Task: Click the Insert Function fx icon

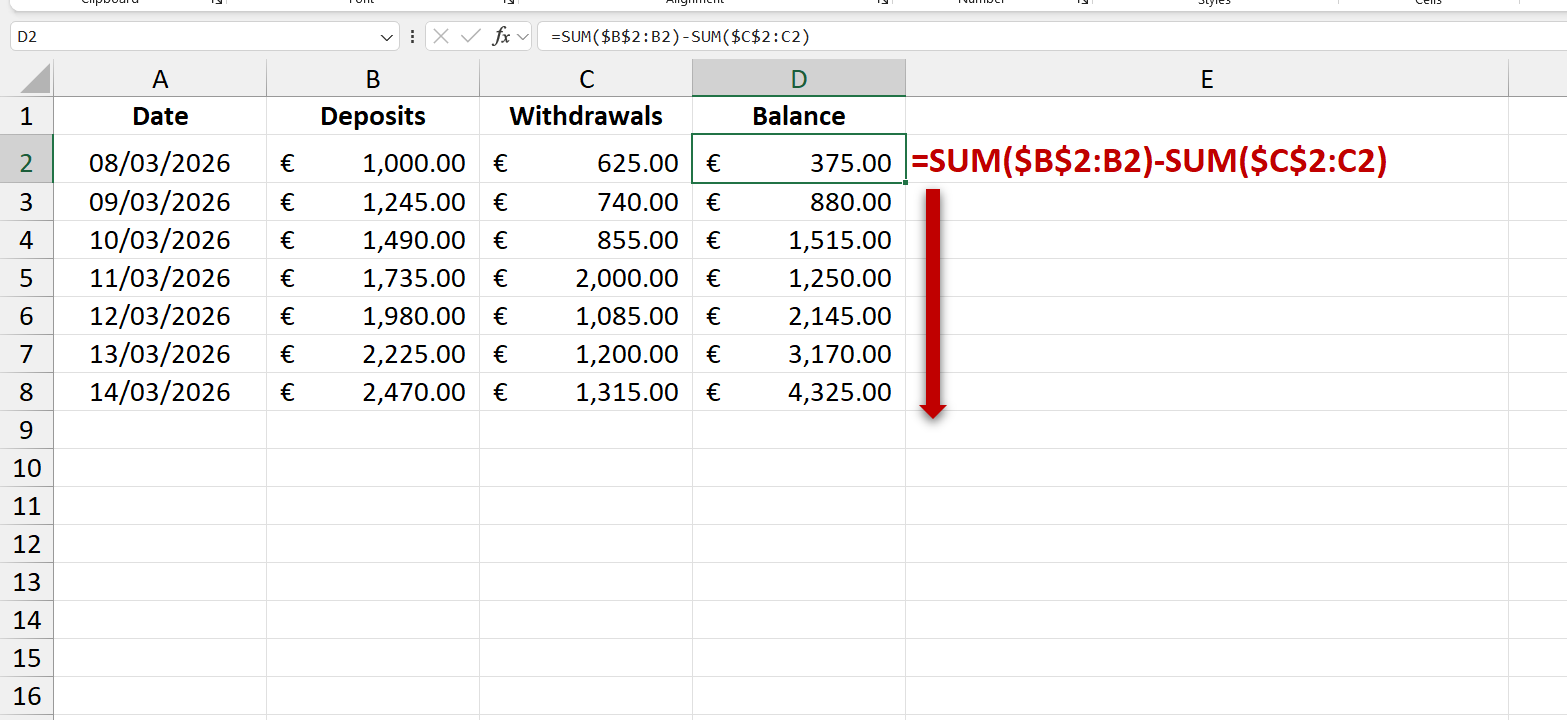Action: 501,37
